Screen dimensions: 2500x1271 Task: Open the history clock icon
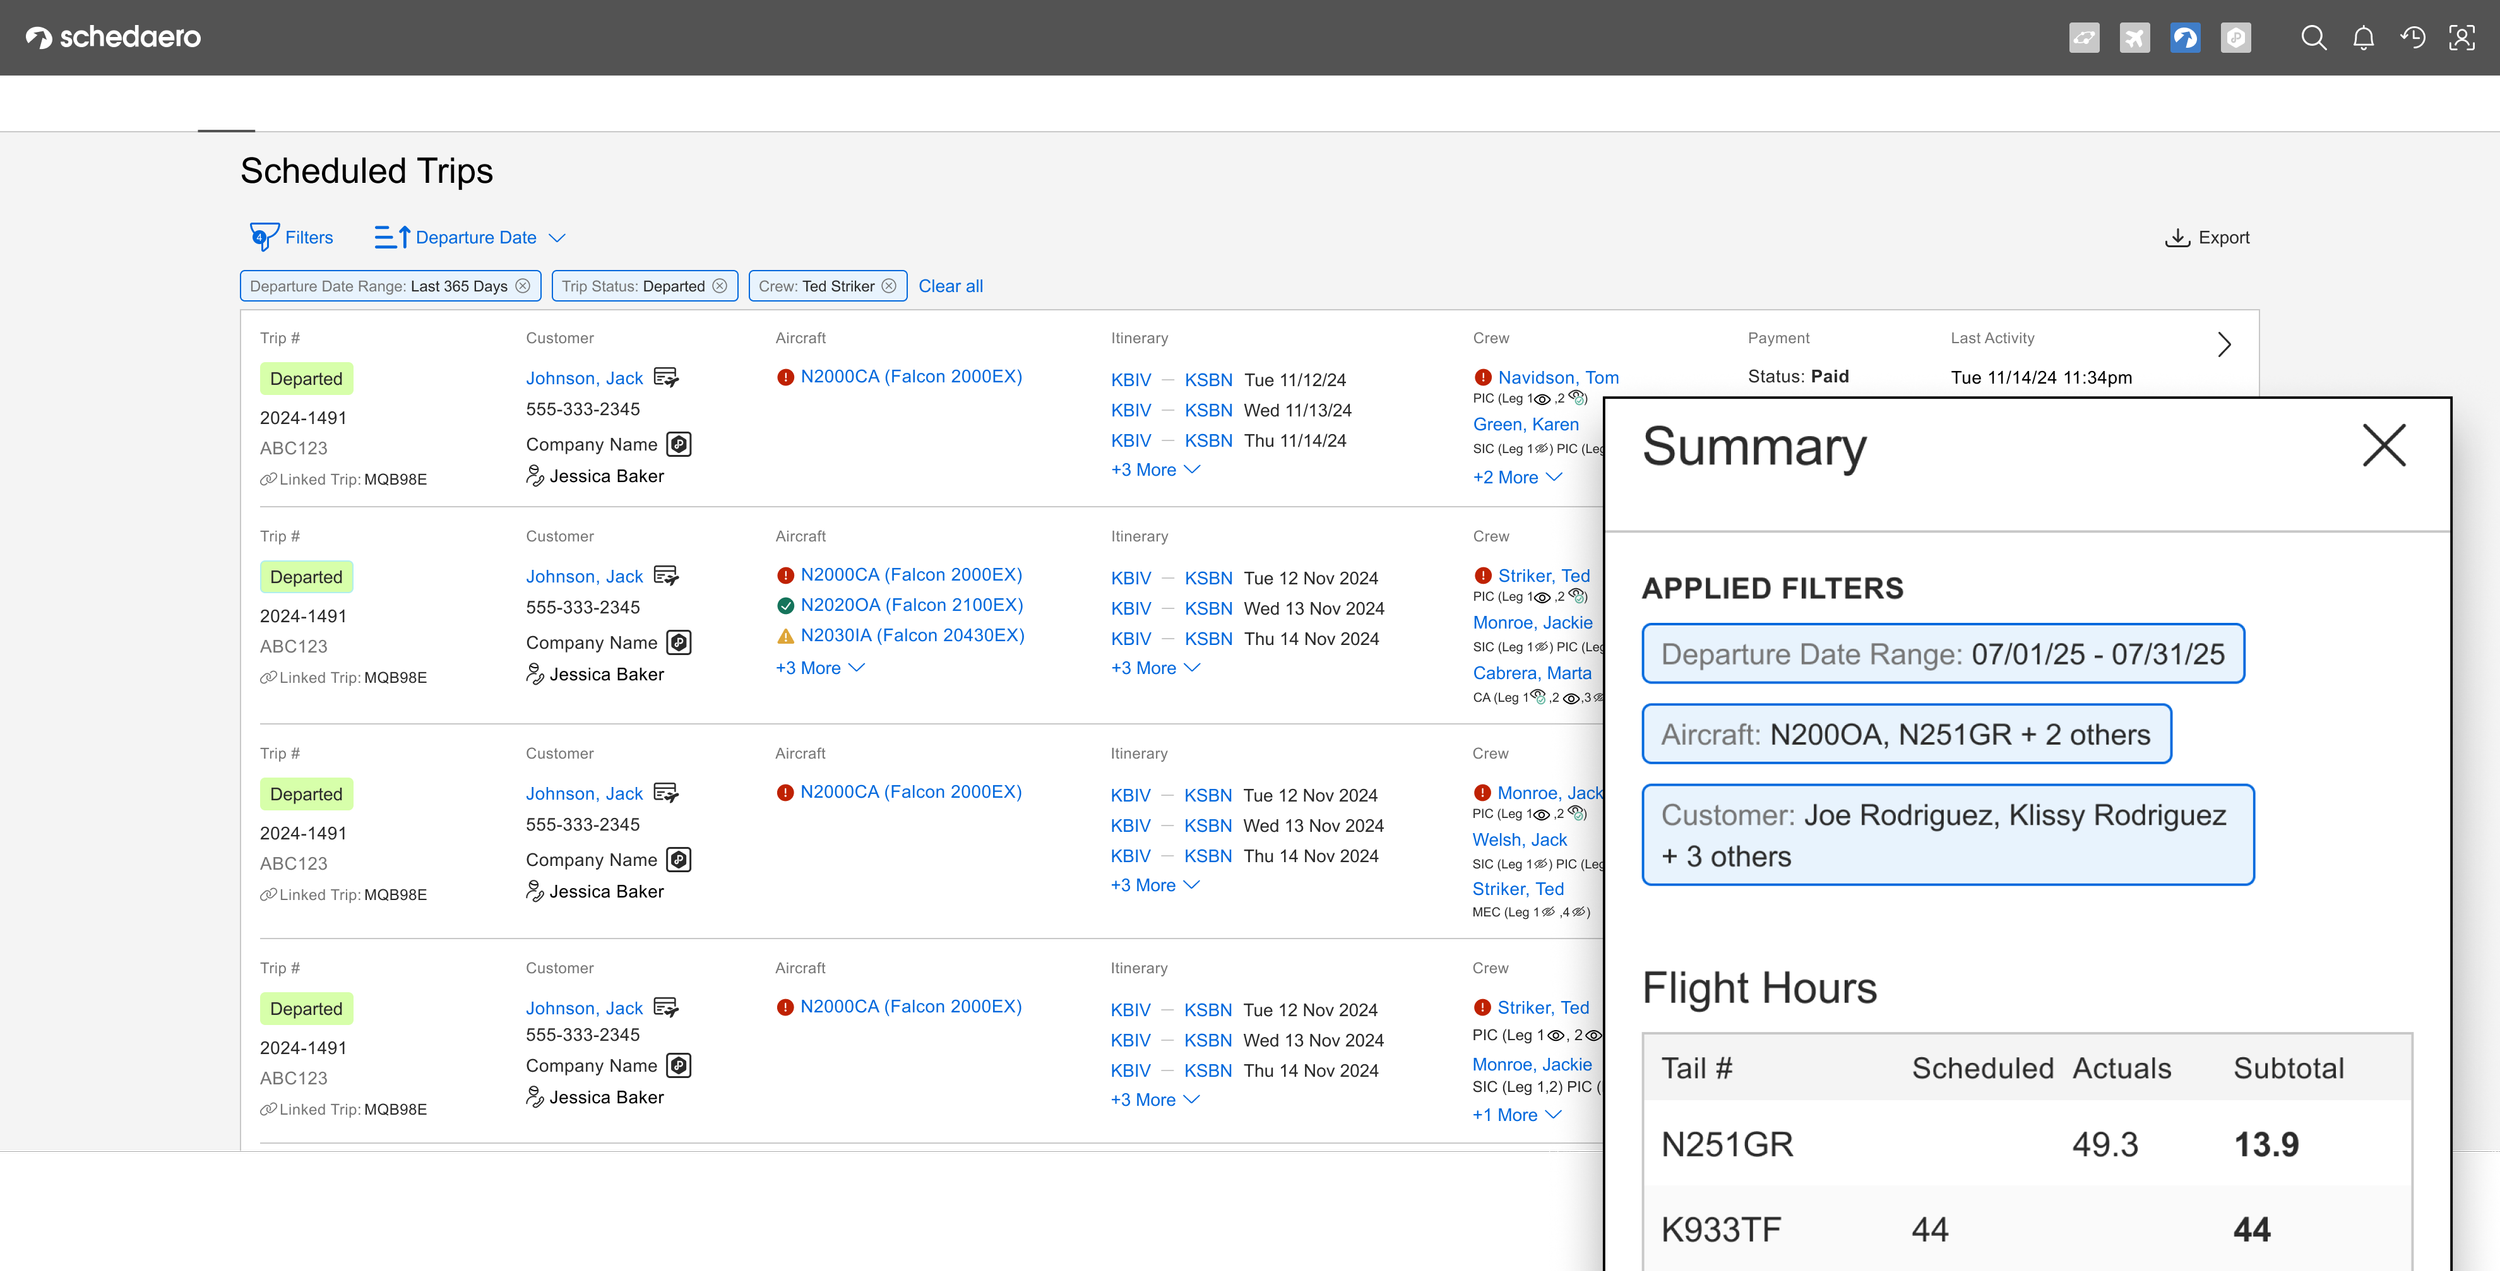click(2413, 38)
